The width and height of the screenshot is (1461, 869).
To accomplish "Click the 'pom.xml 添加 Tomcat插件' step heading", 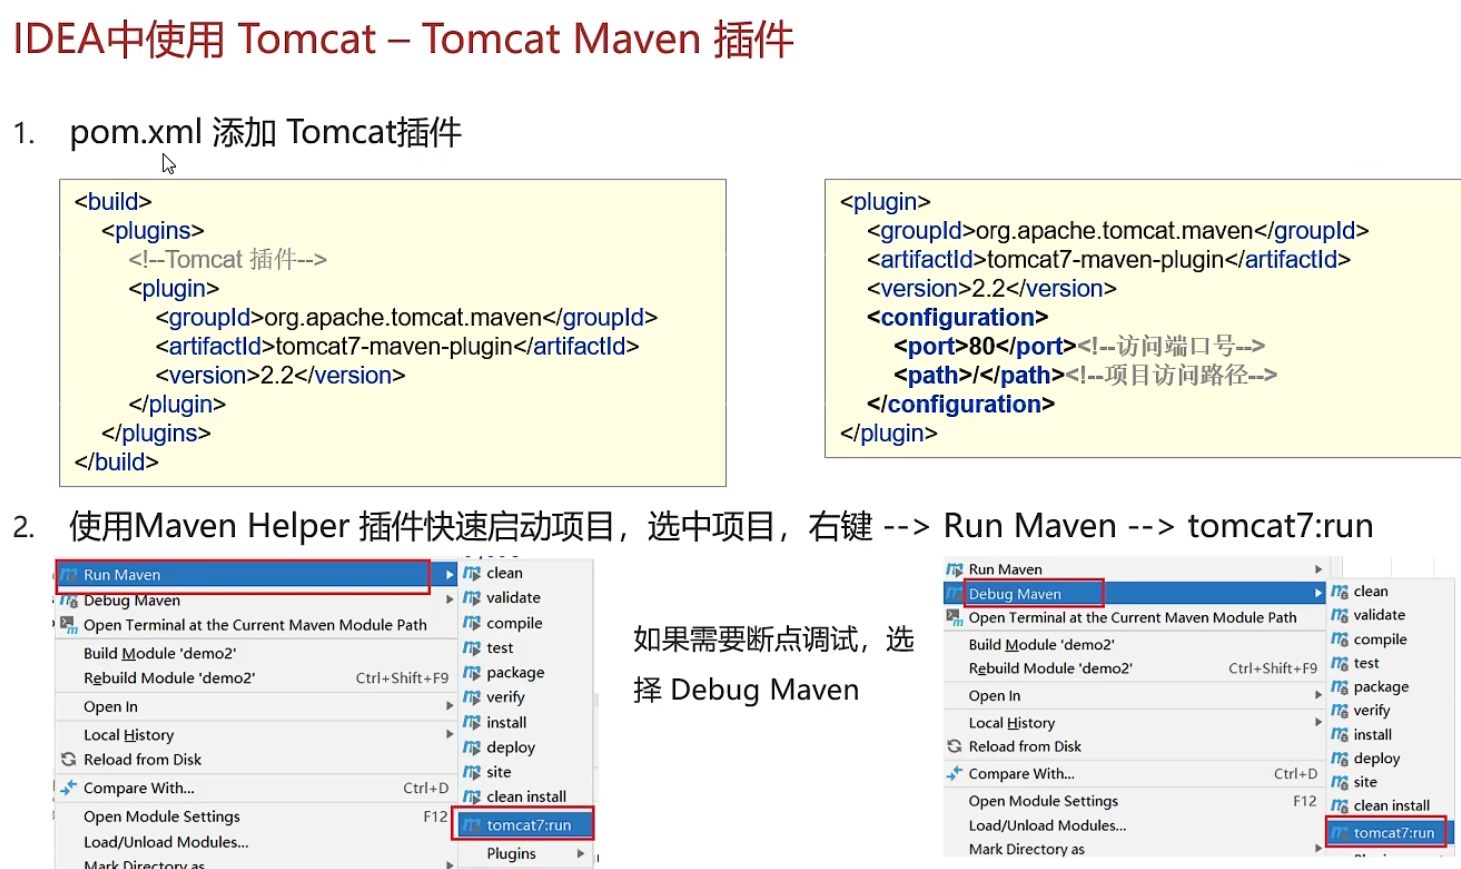I will [x=265, y=132].
